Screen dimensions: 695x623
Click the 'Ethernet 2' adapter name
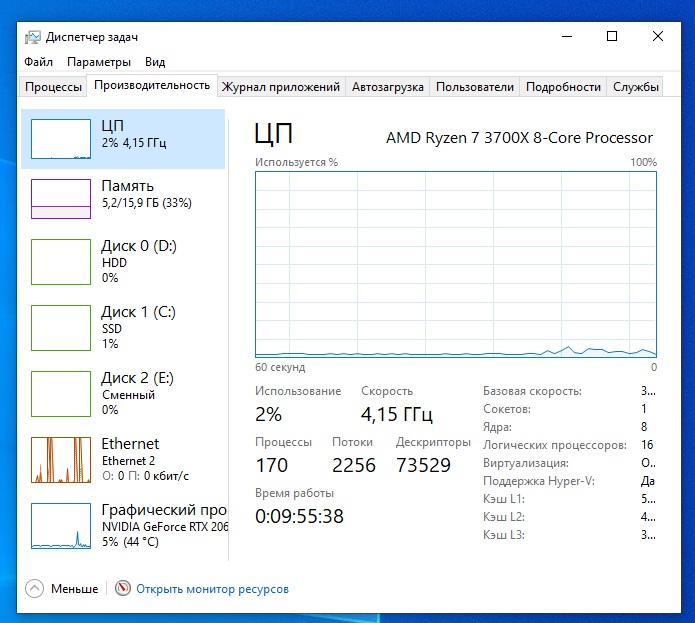tap(129, 461)
